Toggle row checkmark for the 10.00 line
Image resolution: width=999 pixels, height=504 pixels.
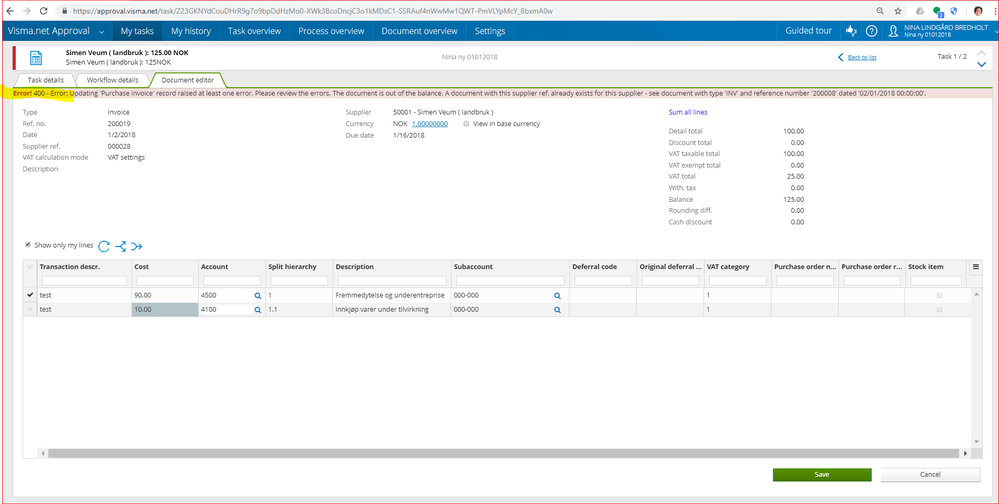30,309
